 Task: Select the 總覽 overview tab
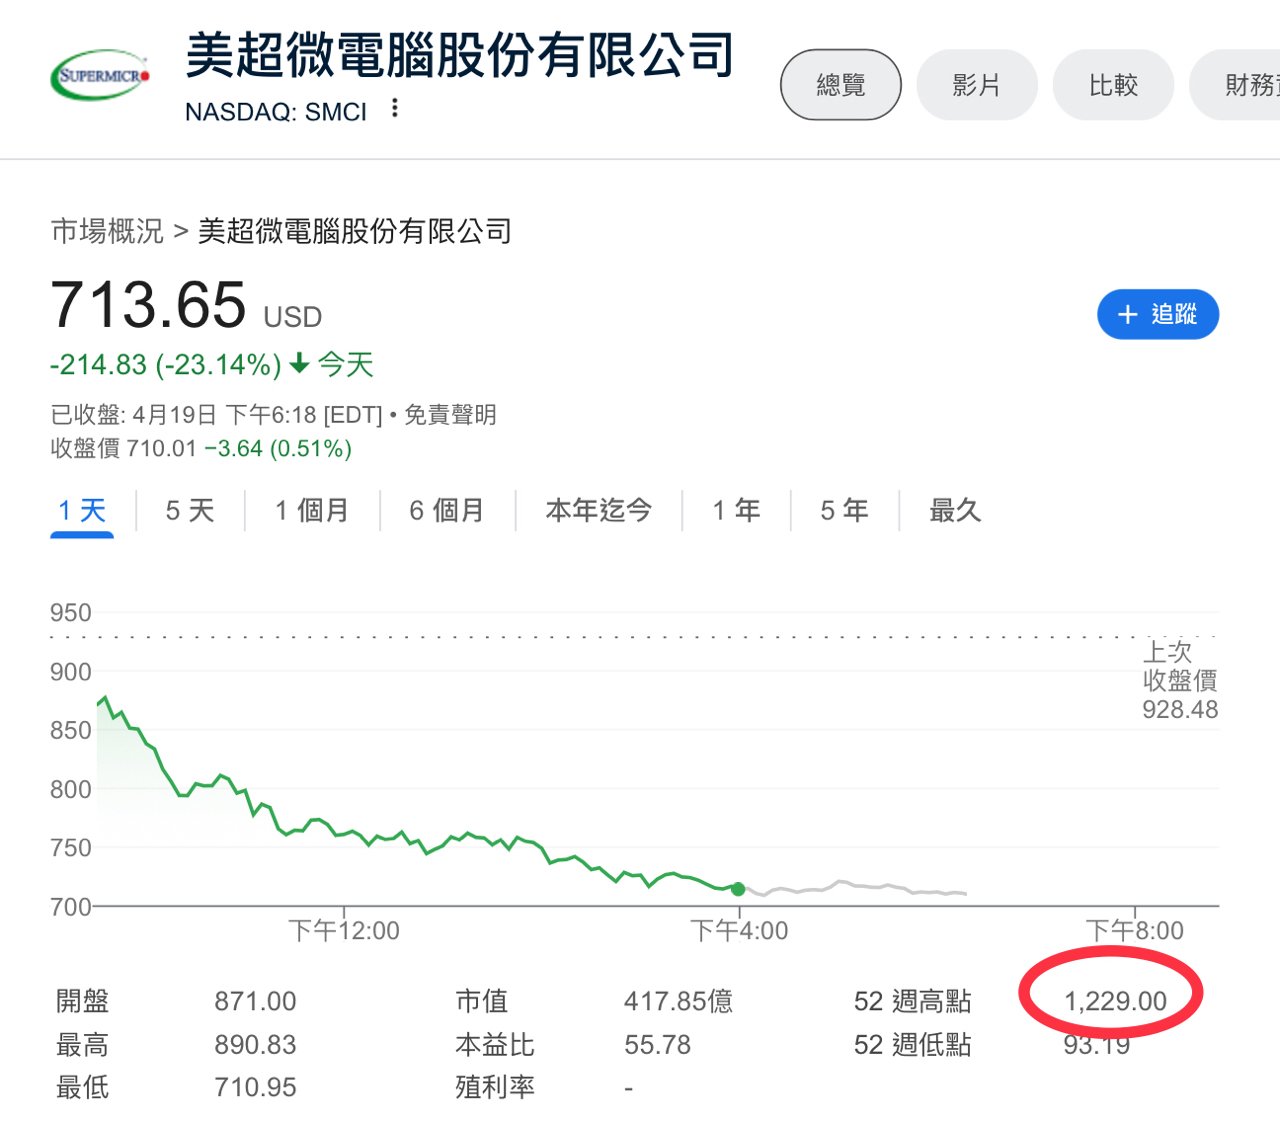(x=841, y=85)
